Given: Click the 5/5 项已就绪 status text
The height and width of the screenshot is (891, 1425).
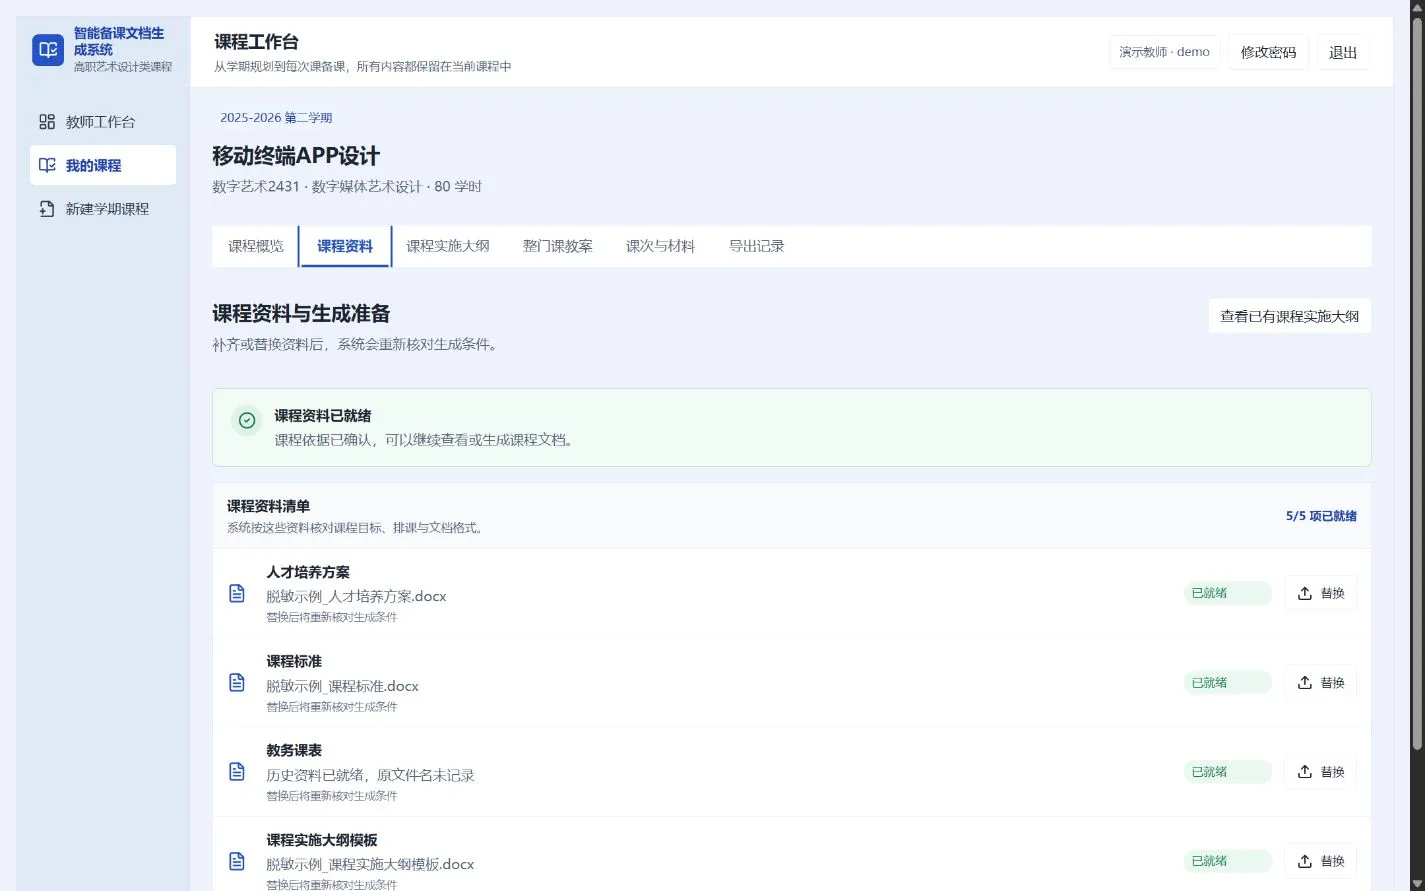Looking at the screenshot, I should point(1321,516).
